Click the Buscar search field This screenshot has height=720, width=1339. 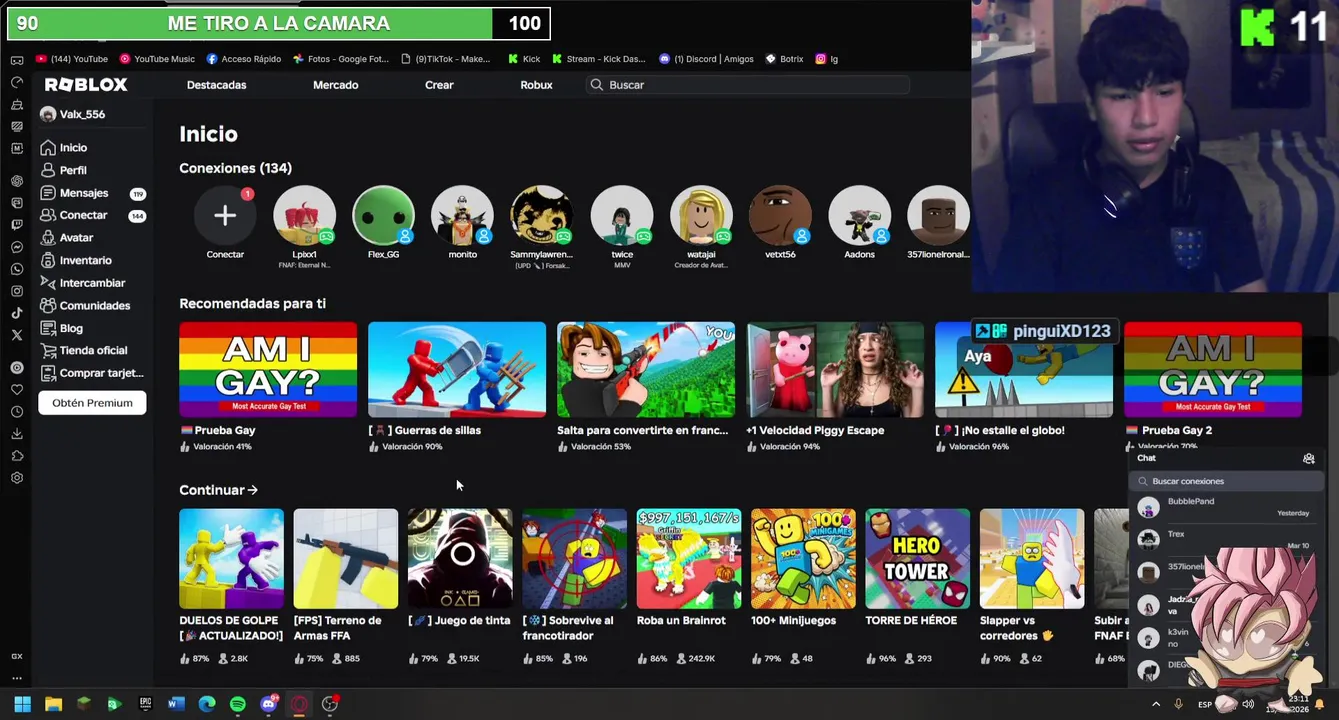coord(748,85)
